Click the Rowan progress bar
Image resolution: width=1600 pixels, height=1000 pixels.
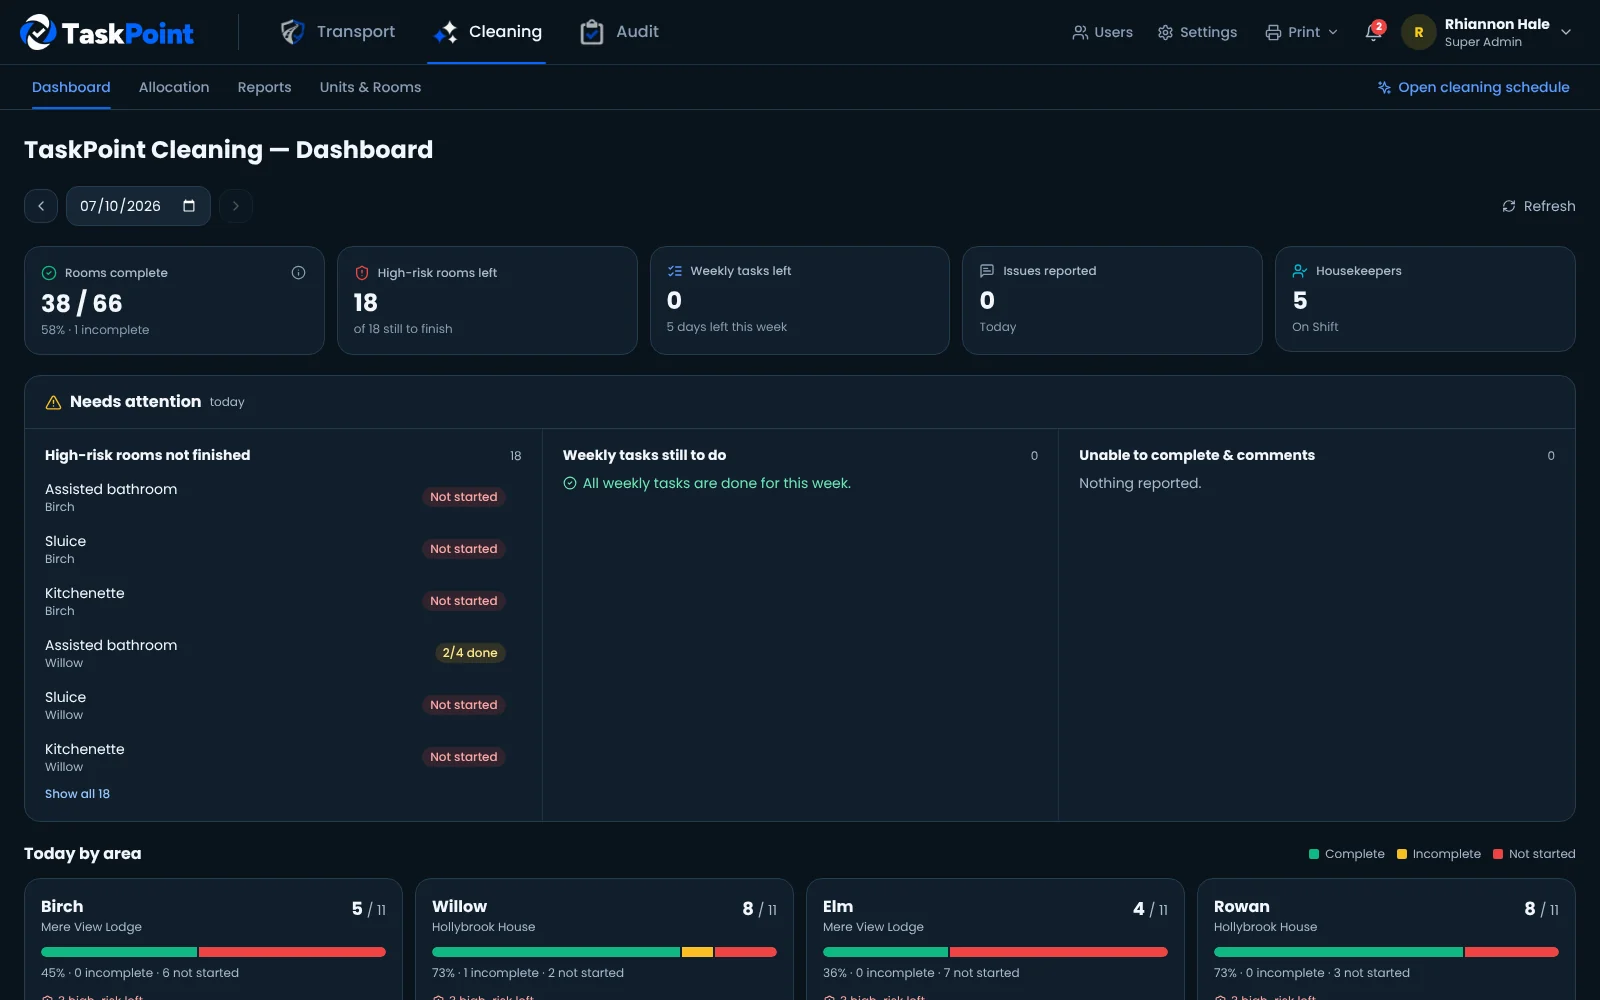click(1386, 952)
